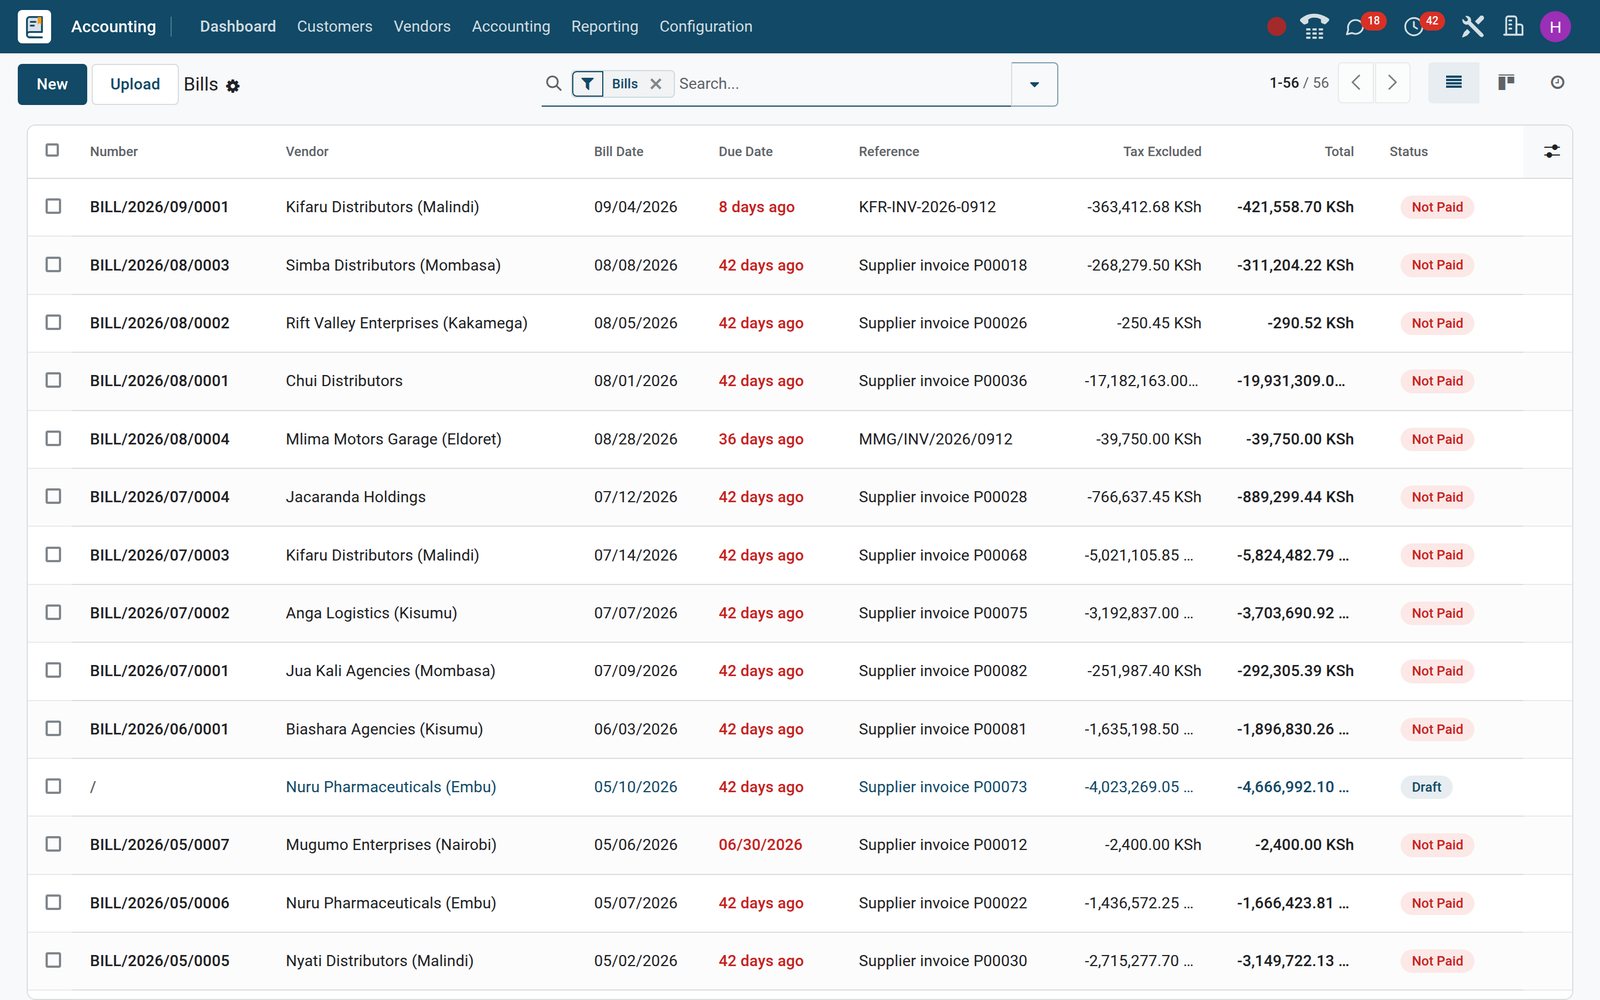Check the box for BILL/2026/09/0001
Image resolution: width=1600 pixels, height=1000 pixels.
[53, 206]
